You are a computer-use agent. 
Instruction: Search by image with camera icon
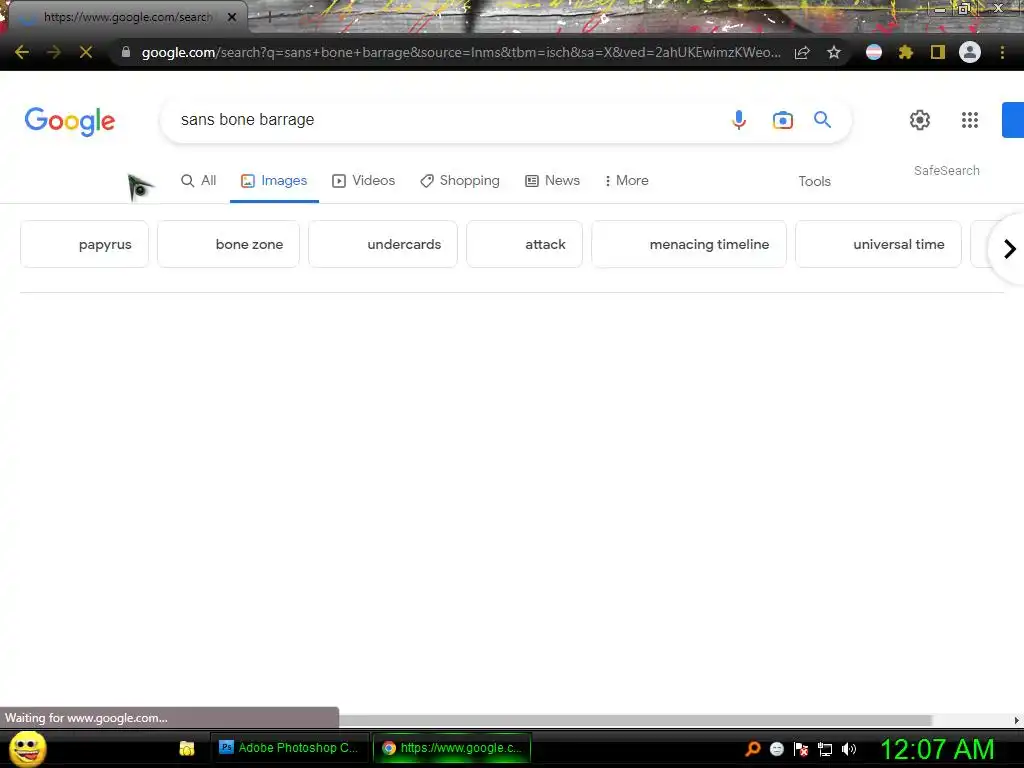[x=782, y=120]
